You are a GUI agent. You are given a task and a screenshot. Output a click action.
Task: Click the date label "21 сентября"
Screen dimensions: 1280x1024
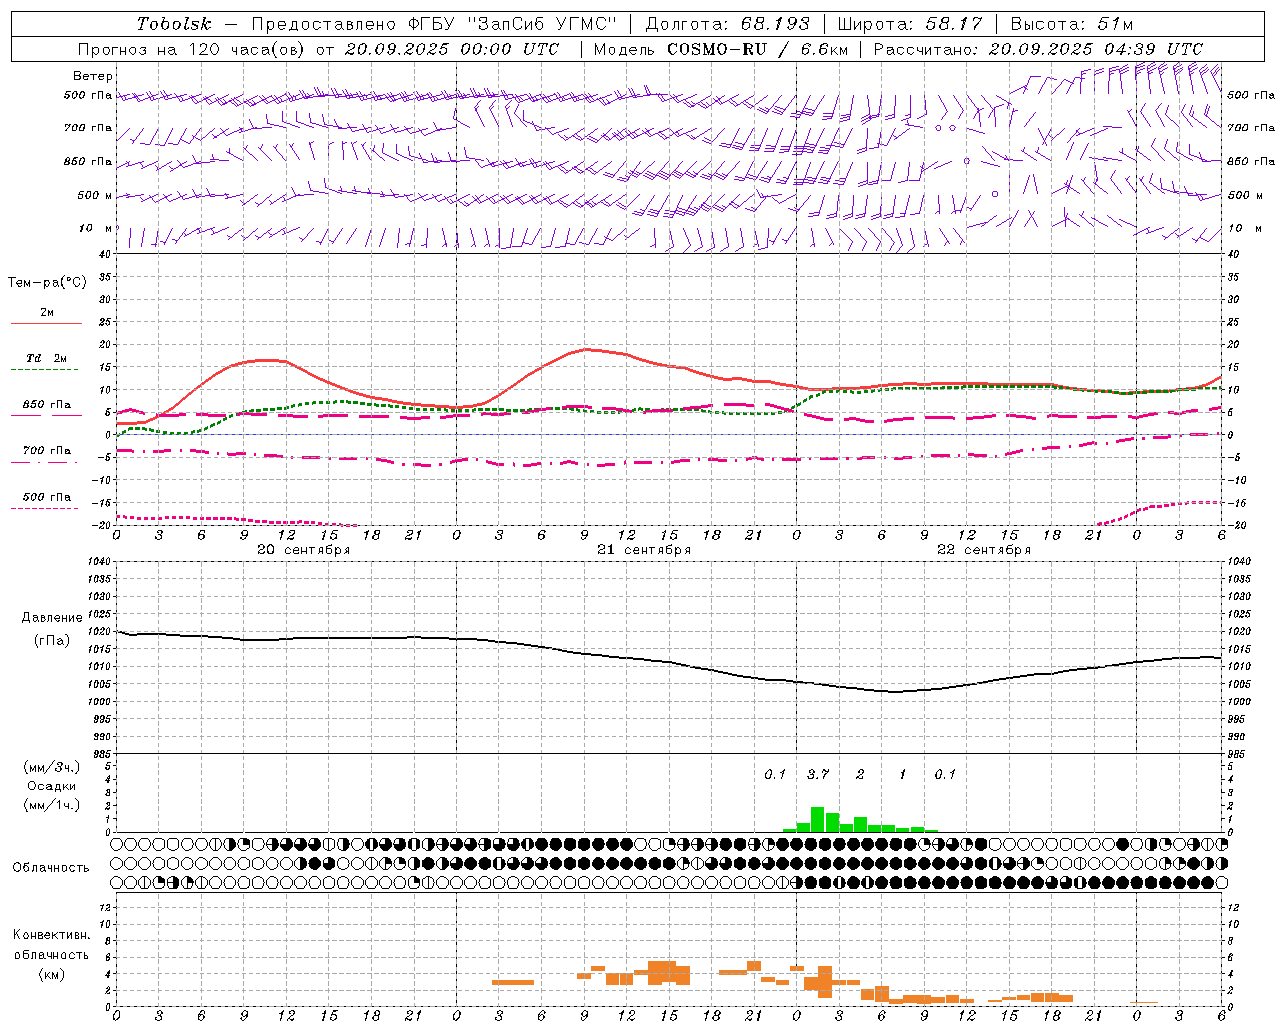point(643,550)
